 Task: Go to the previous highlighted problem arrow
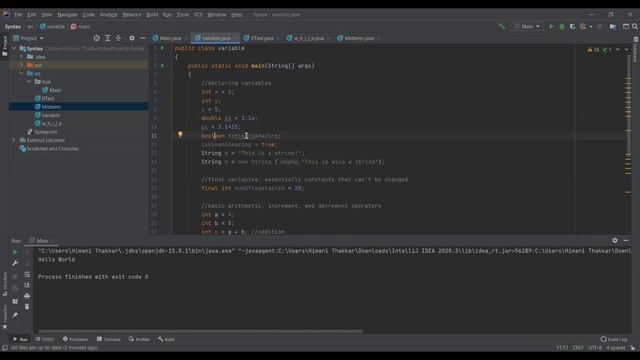pyautogui.click(x=618, y=49)
